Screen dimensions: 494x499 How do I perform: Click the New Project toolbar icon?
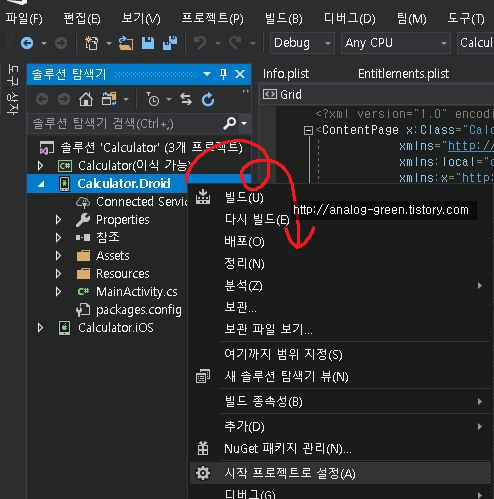coord(91,43)
